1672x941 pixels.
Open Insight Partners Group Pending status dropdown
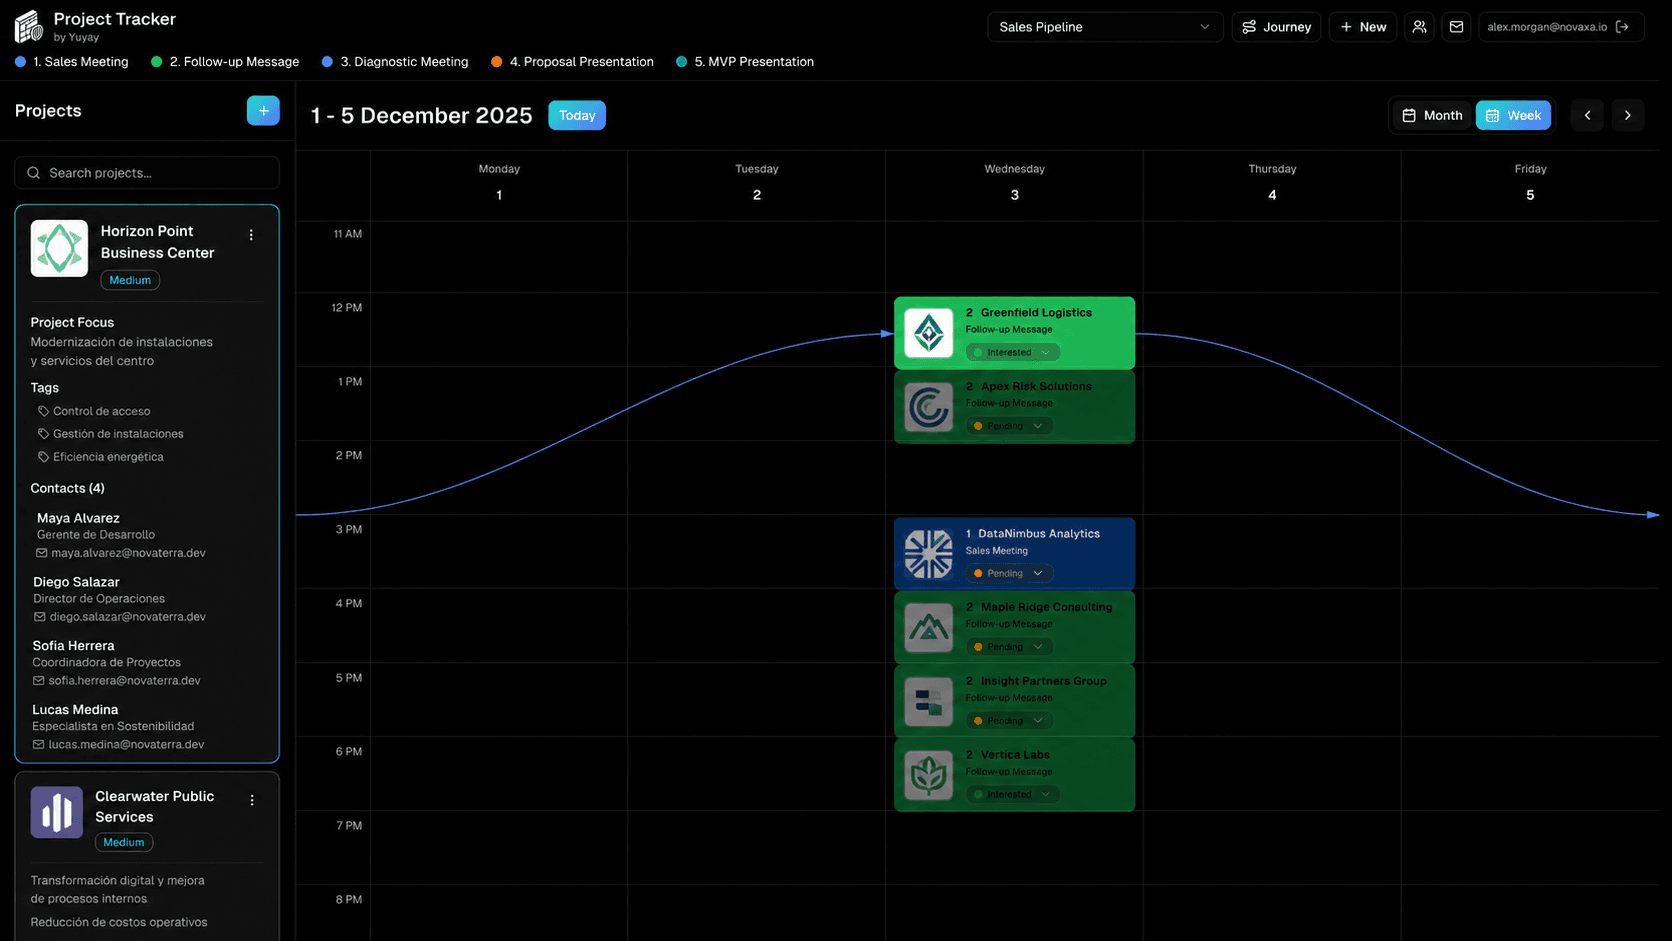(1009, 721)
